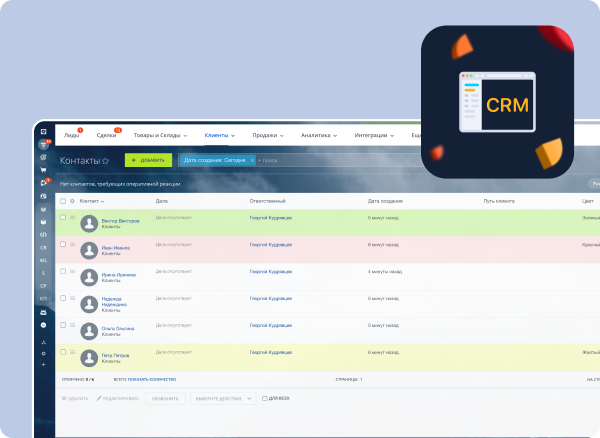600x438 pixels.
Task: Click the avatar of Надежда contact
Action: (89, 304)
